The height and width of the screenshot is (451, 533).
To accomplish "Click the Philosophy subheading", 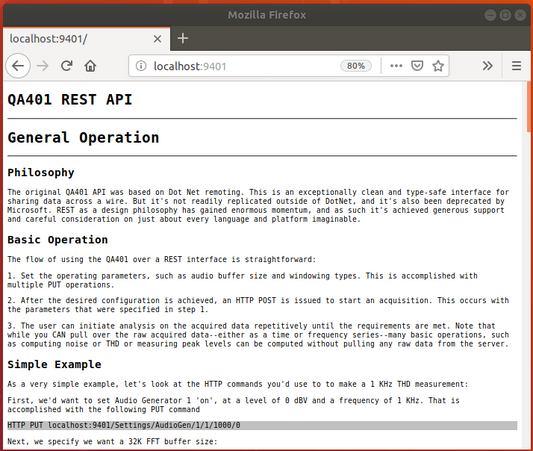I will coord(41,172).
